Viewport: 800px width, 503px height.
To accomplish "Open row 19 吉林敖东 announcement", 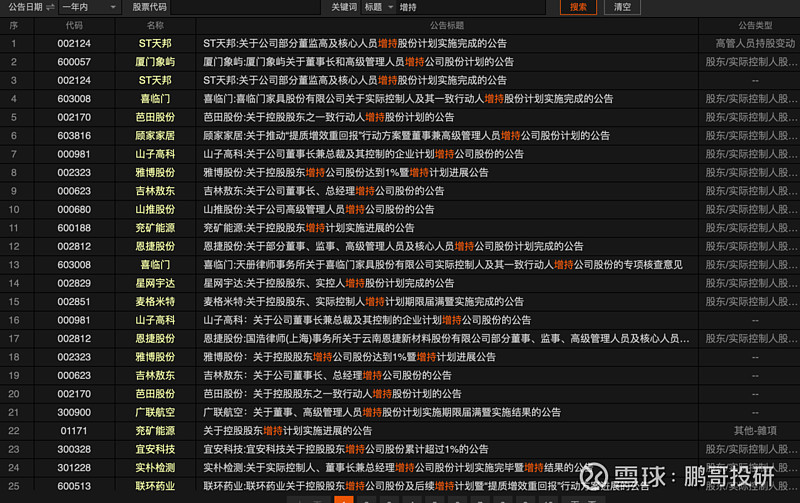I will coord(327,375).
